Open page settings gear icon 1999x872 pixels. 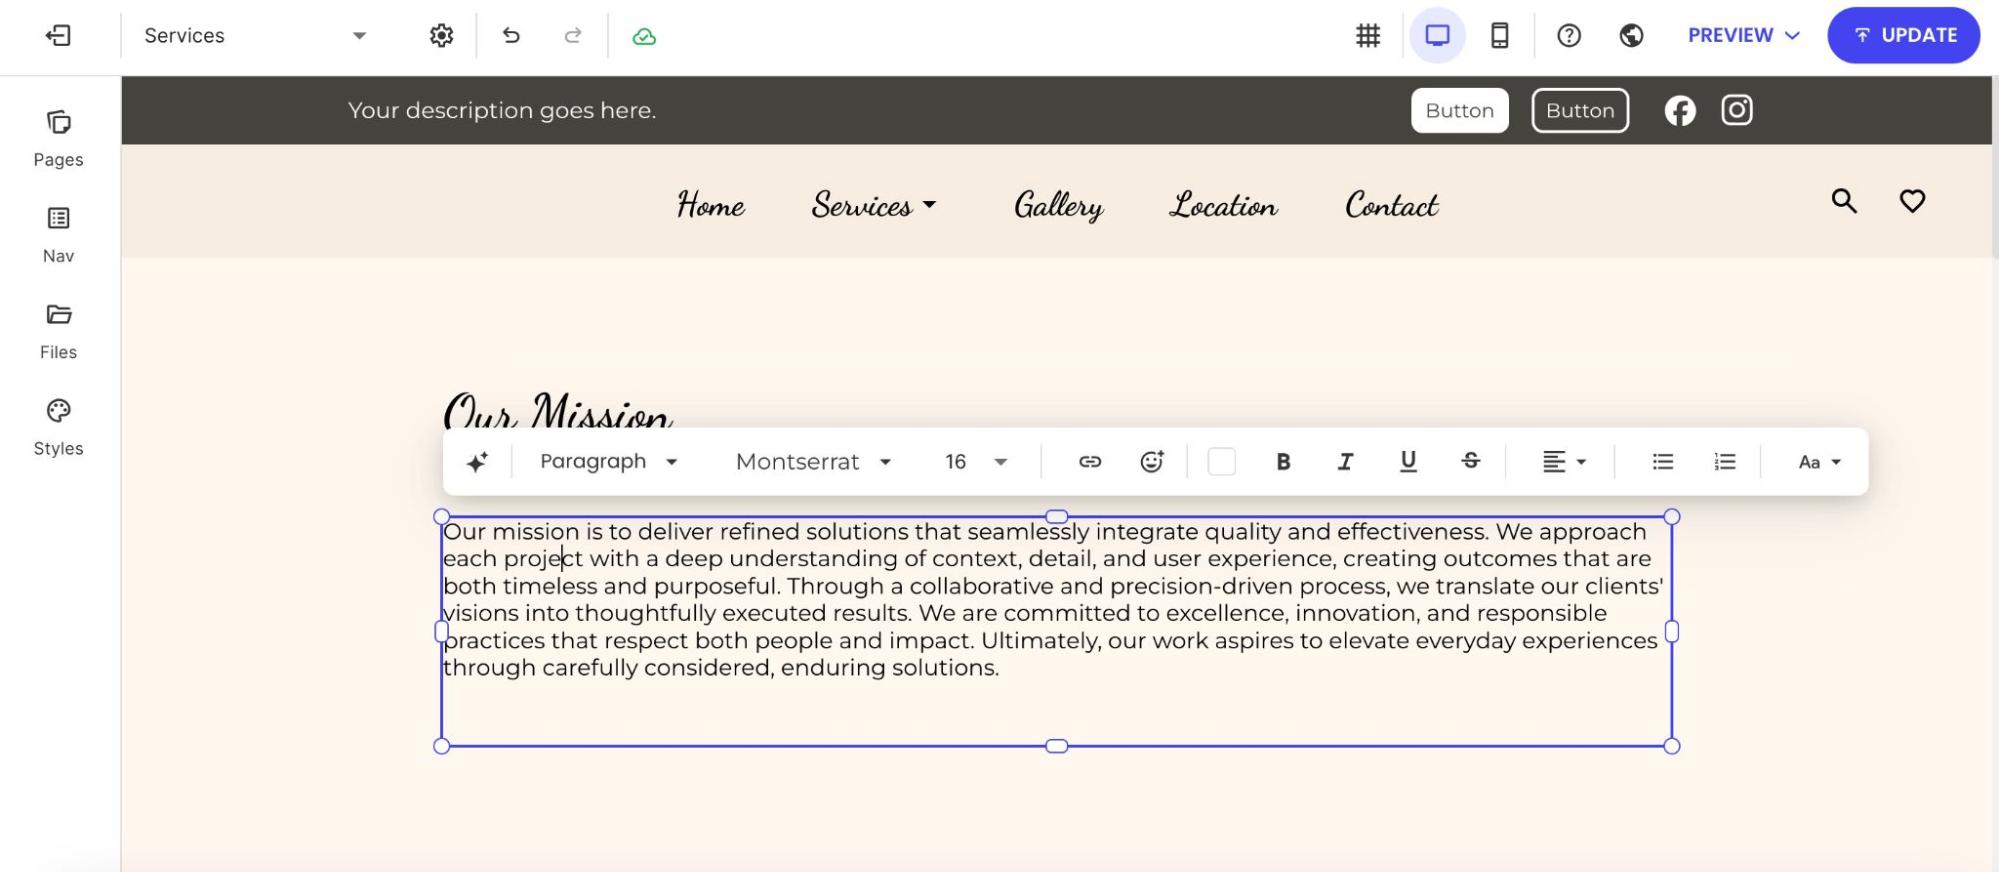click(441, 36)
